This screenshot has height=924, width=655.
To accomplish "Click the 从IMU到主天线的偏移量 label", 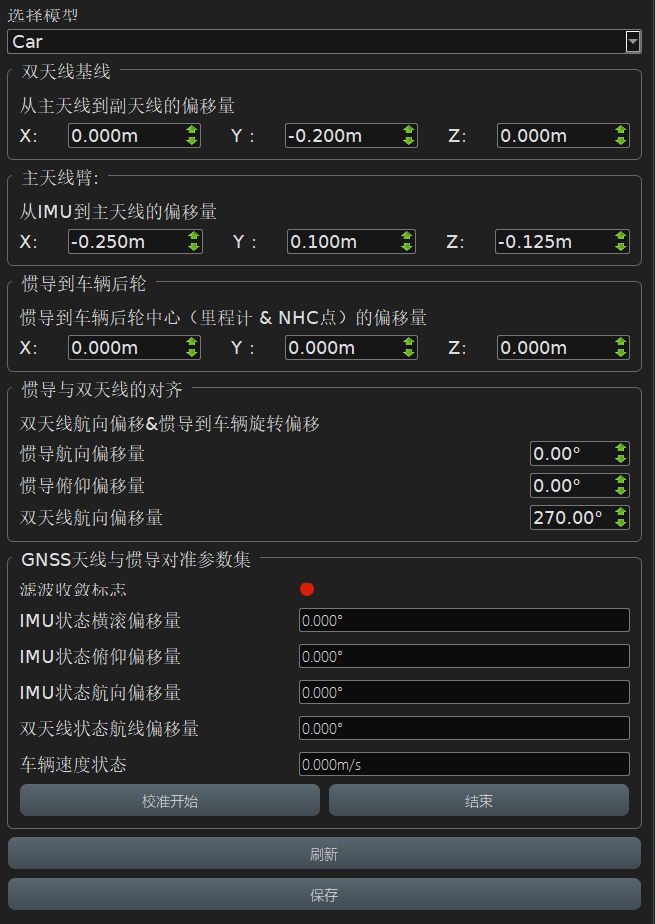I will pos(118,212).
